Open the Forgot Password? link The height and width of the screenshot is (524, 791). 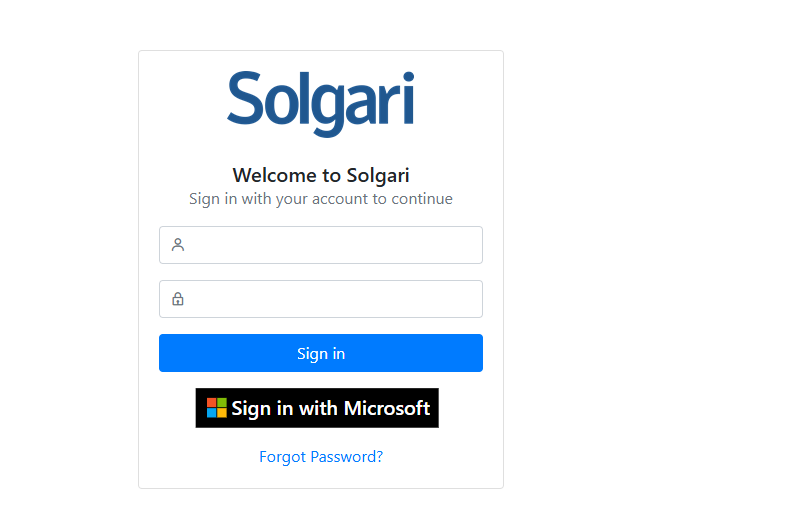coord(321,457)
